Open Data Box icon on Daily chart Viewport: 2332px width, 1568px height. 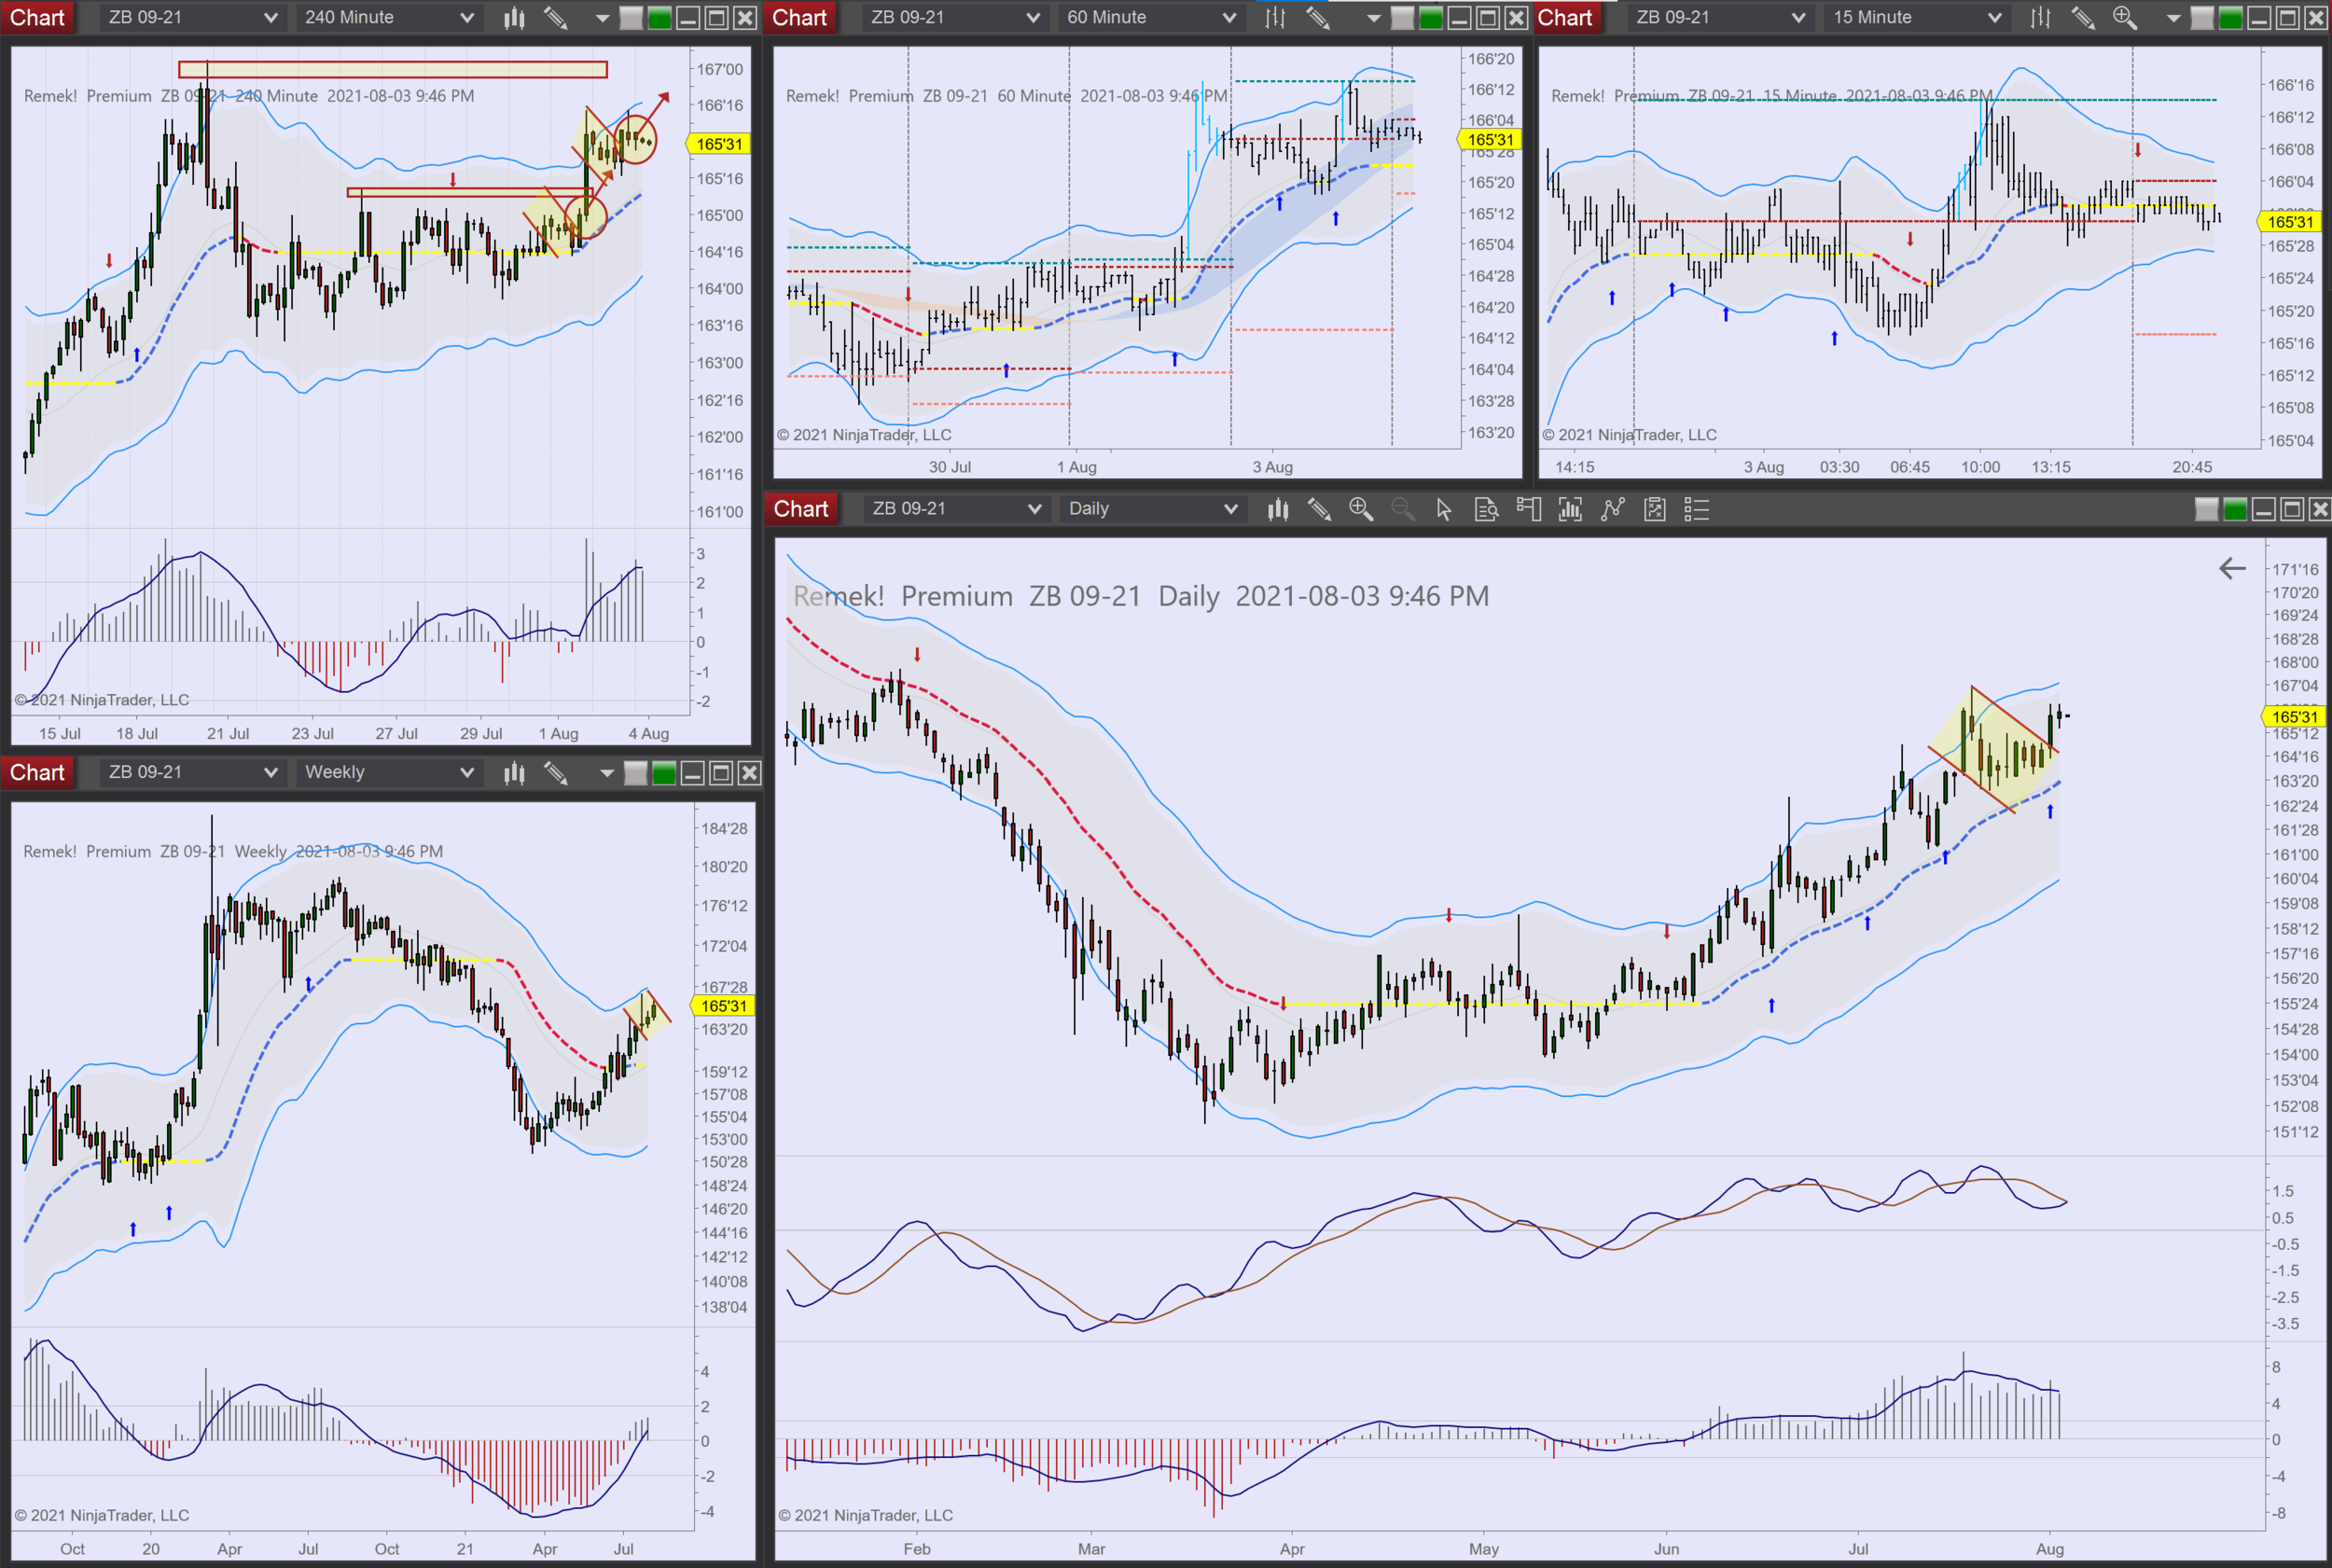(x=1486, y=510)
